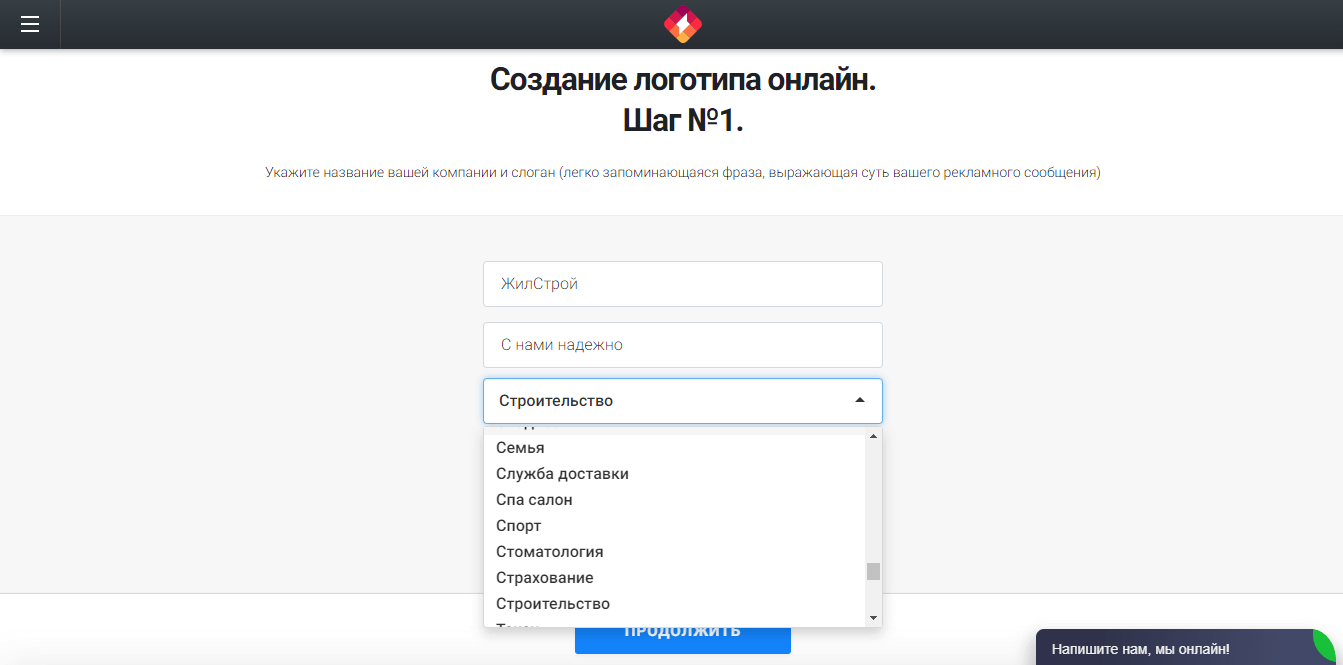Collapse the category dropdown using its chevron
1343x665 pixels.
(858, 400)
